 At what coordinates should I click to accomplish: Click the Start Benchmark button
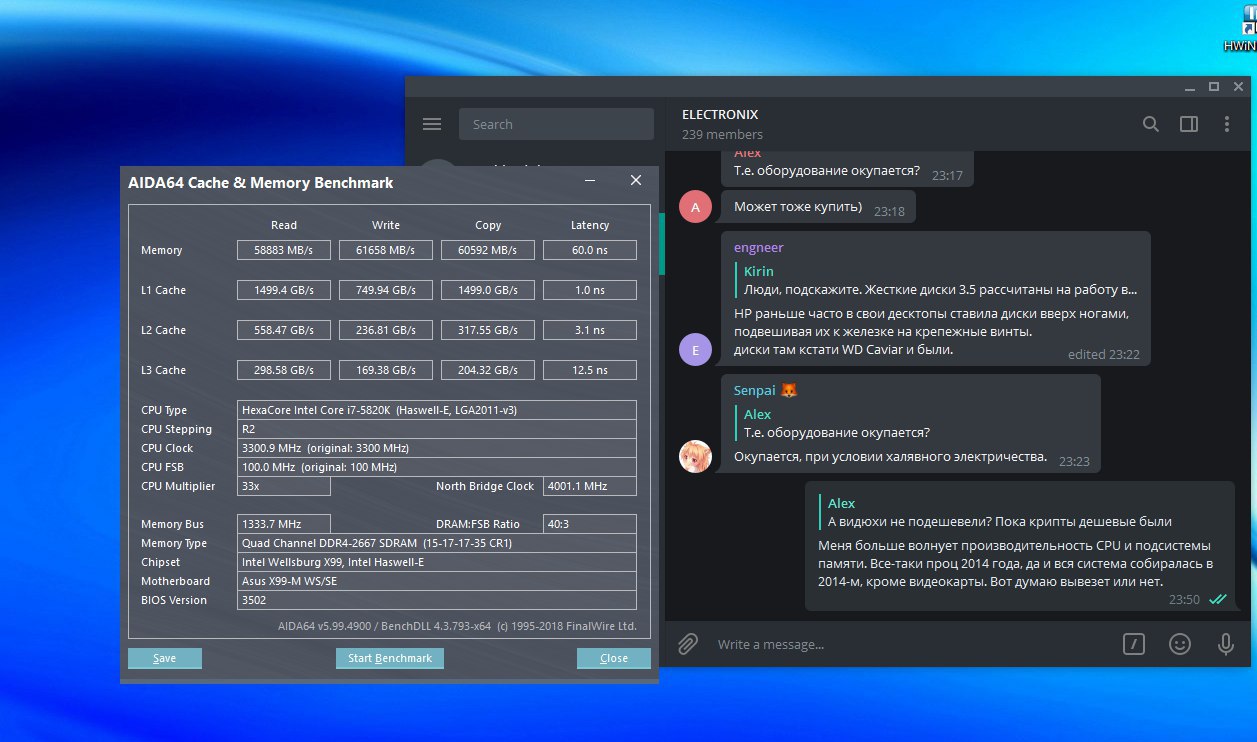(x=390, y=658)
